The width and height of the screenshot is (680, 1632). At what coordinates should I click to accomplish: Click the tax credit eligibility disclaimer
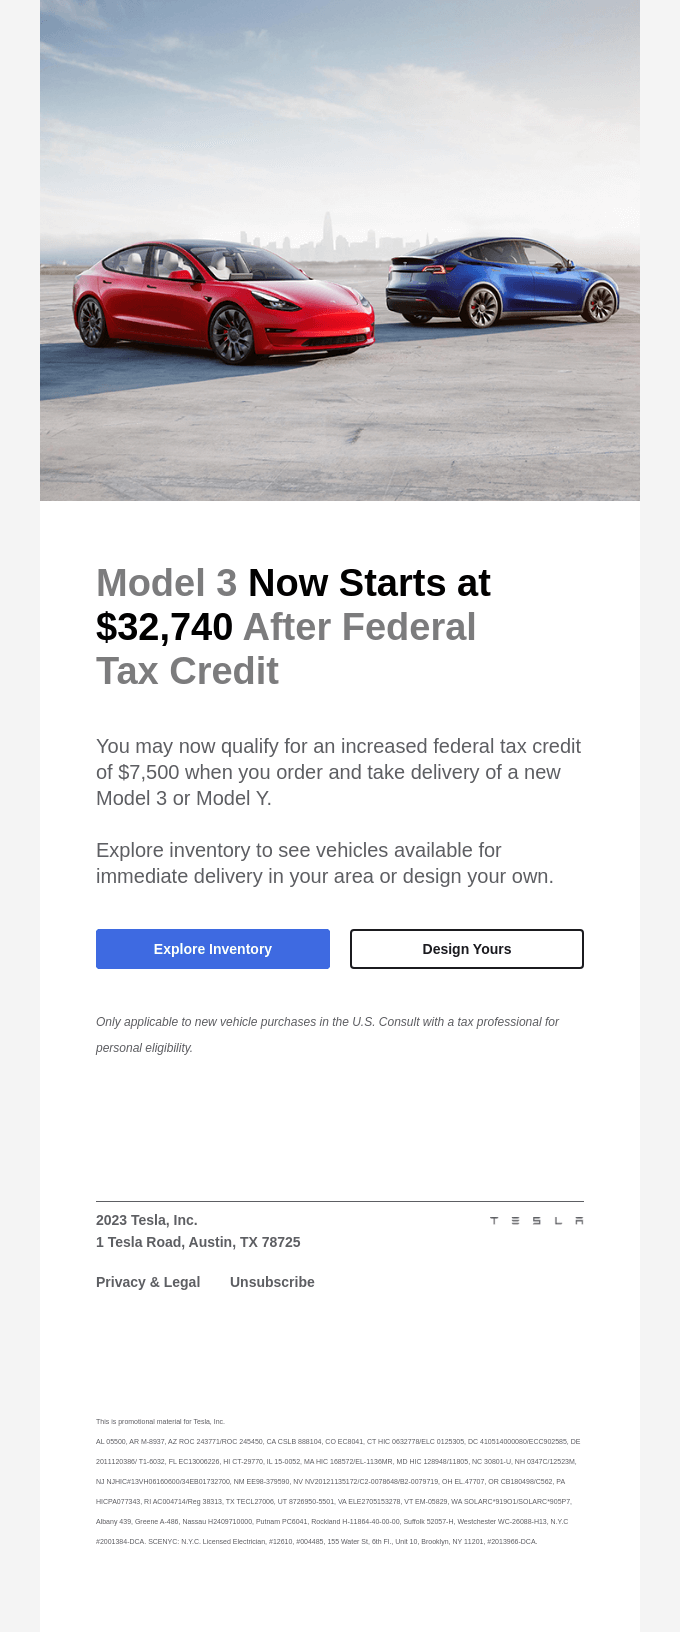coord(327,1034)
